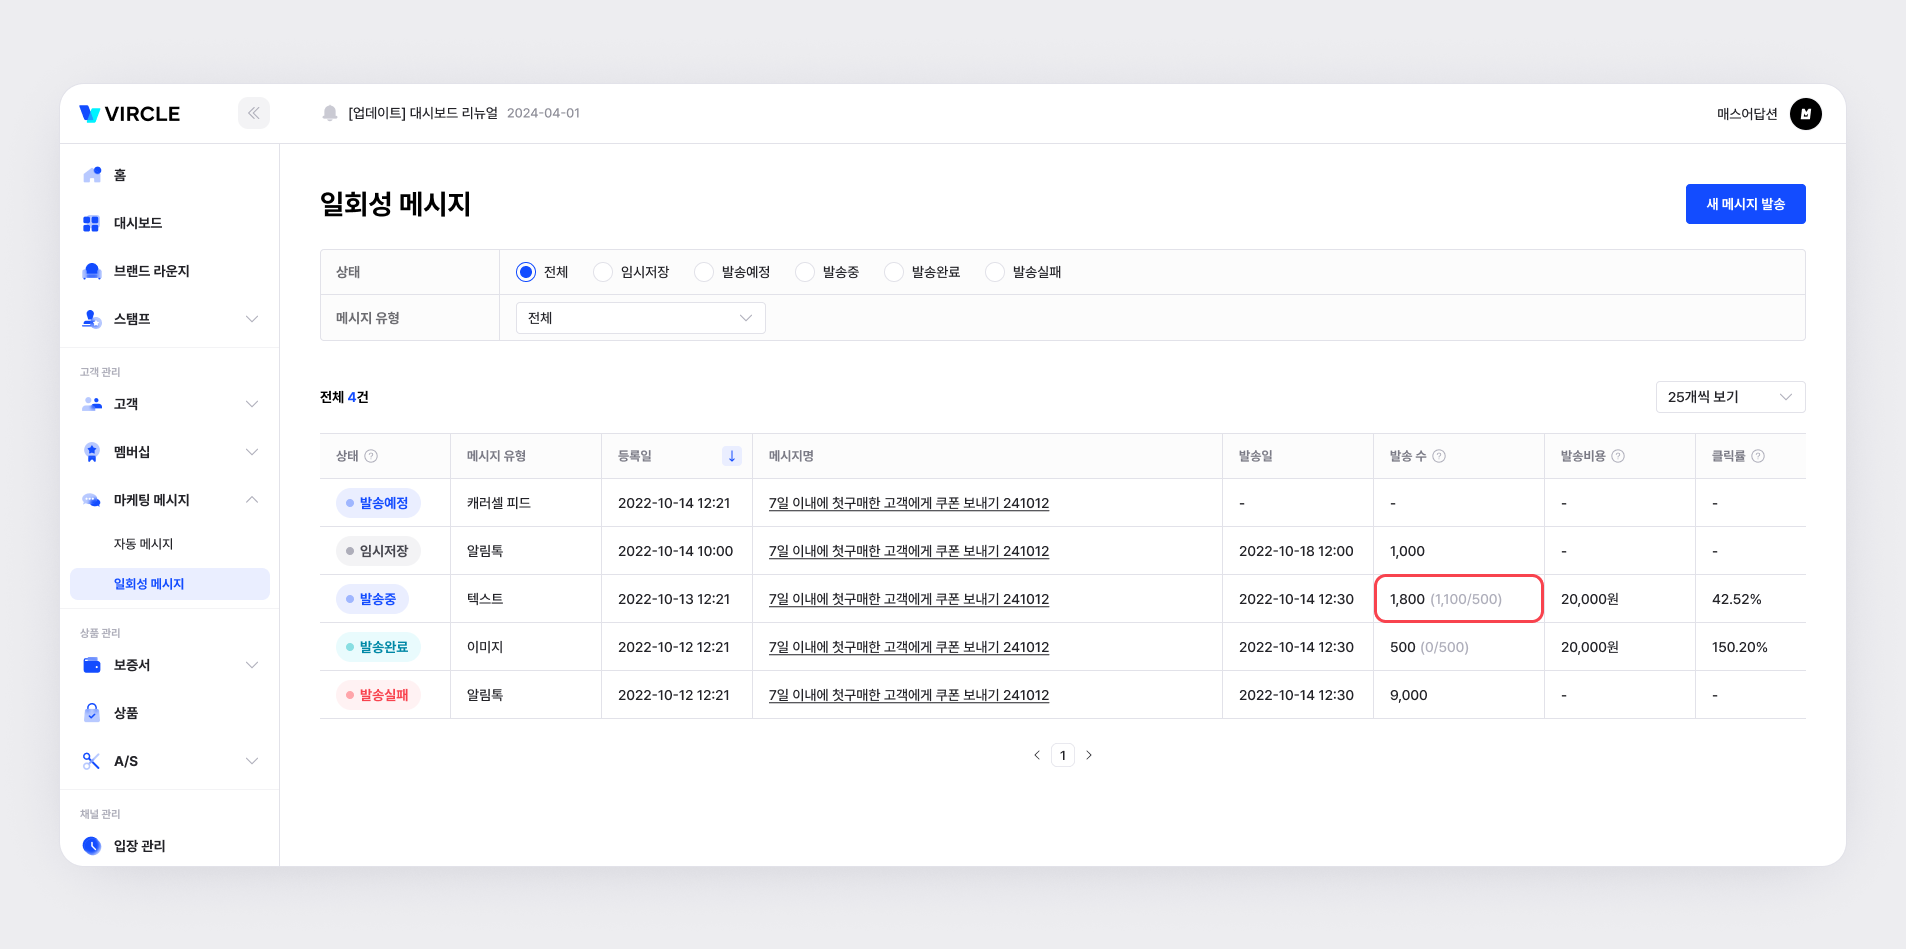1906x949 pixels.
Task: Select the 발송완료 status radio button
Action: [x=894, y=272]
